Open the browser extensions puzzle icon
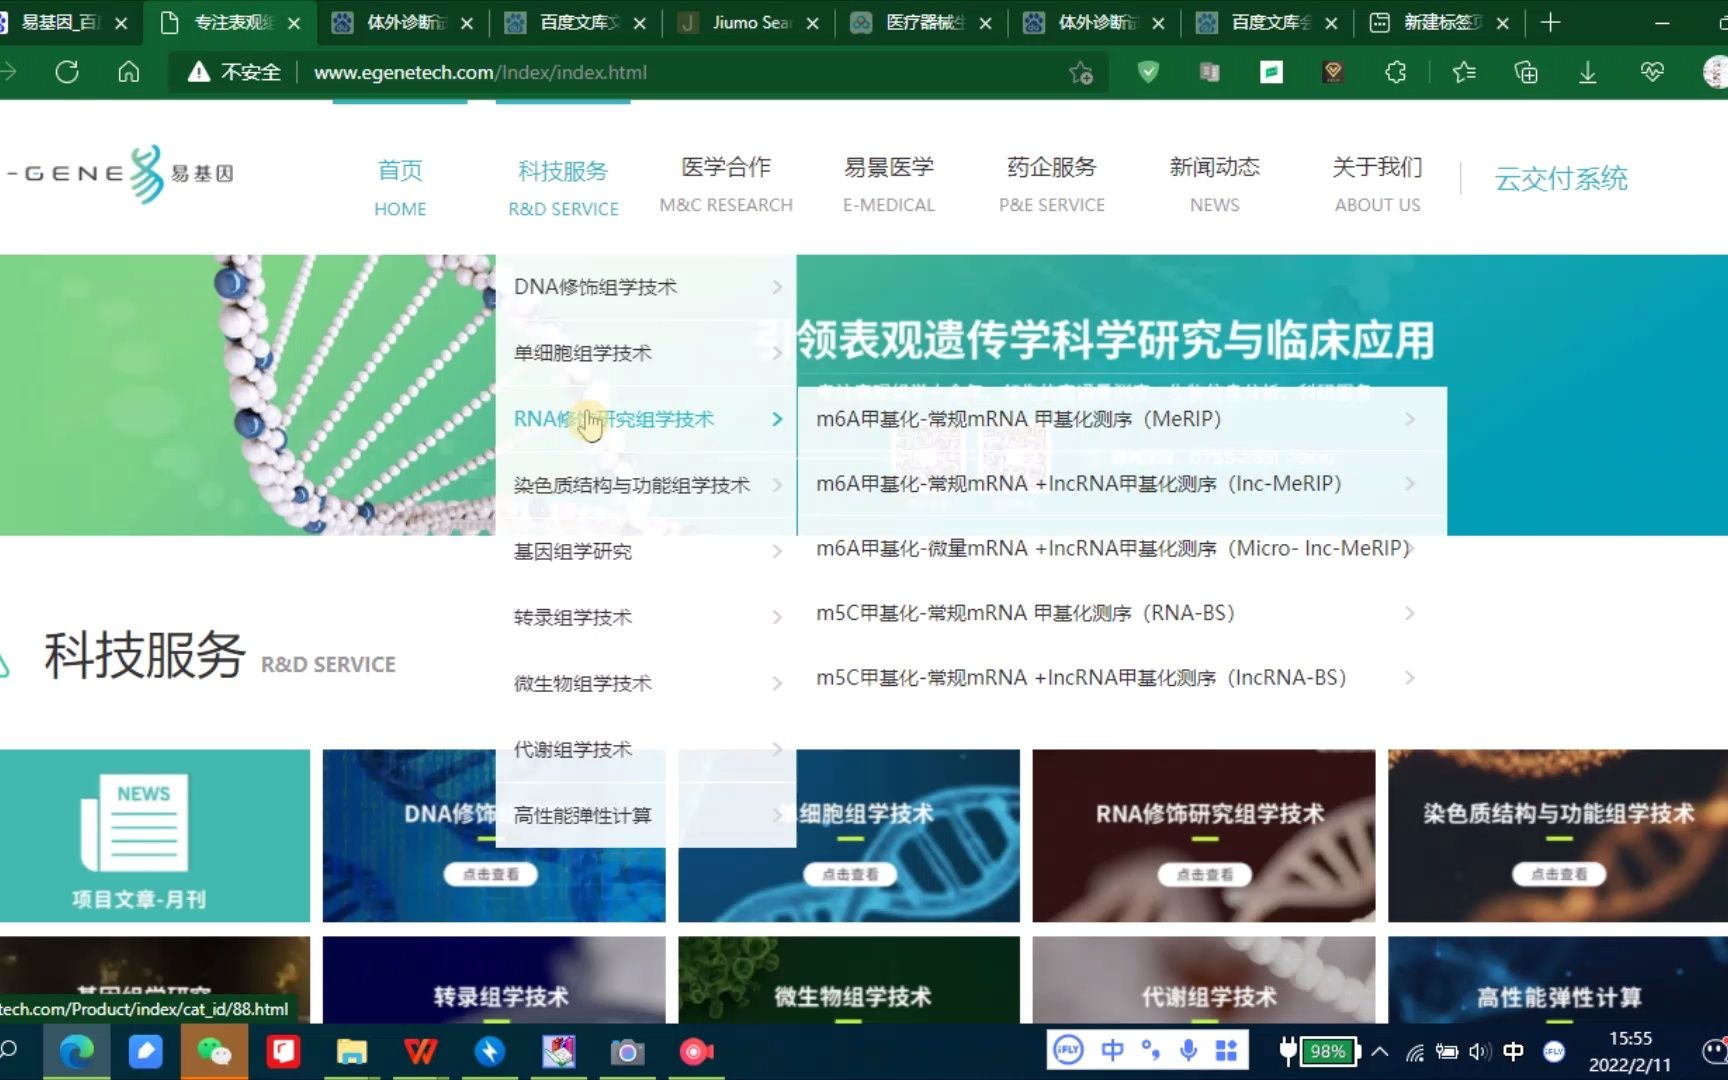The height and width of the screenshot is (1080, 1728). pos(1395,72)
